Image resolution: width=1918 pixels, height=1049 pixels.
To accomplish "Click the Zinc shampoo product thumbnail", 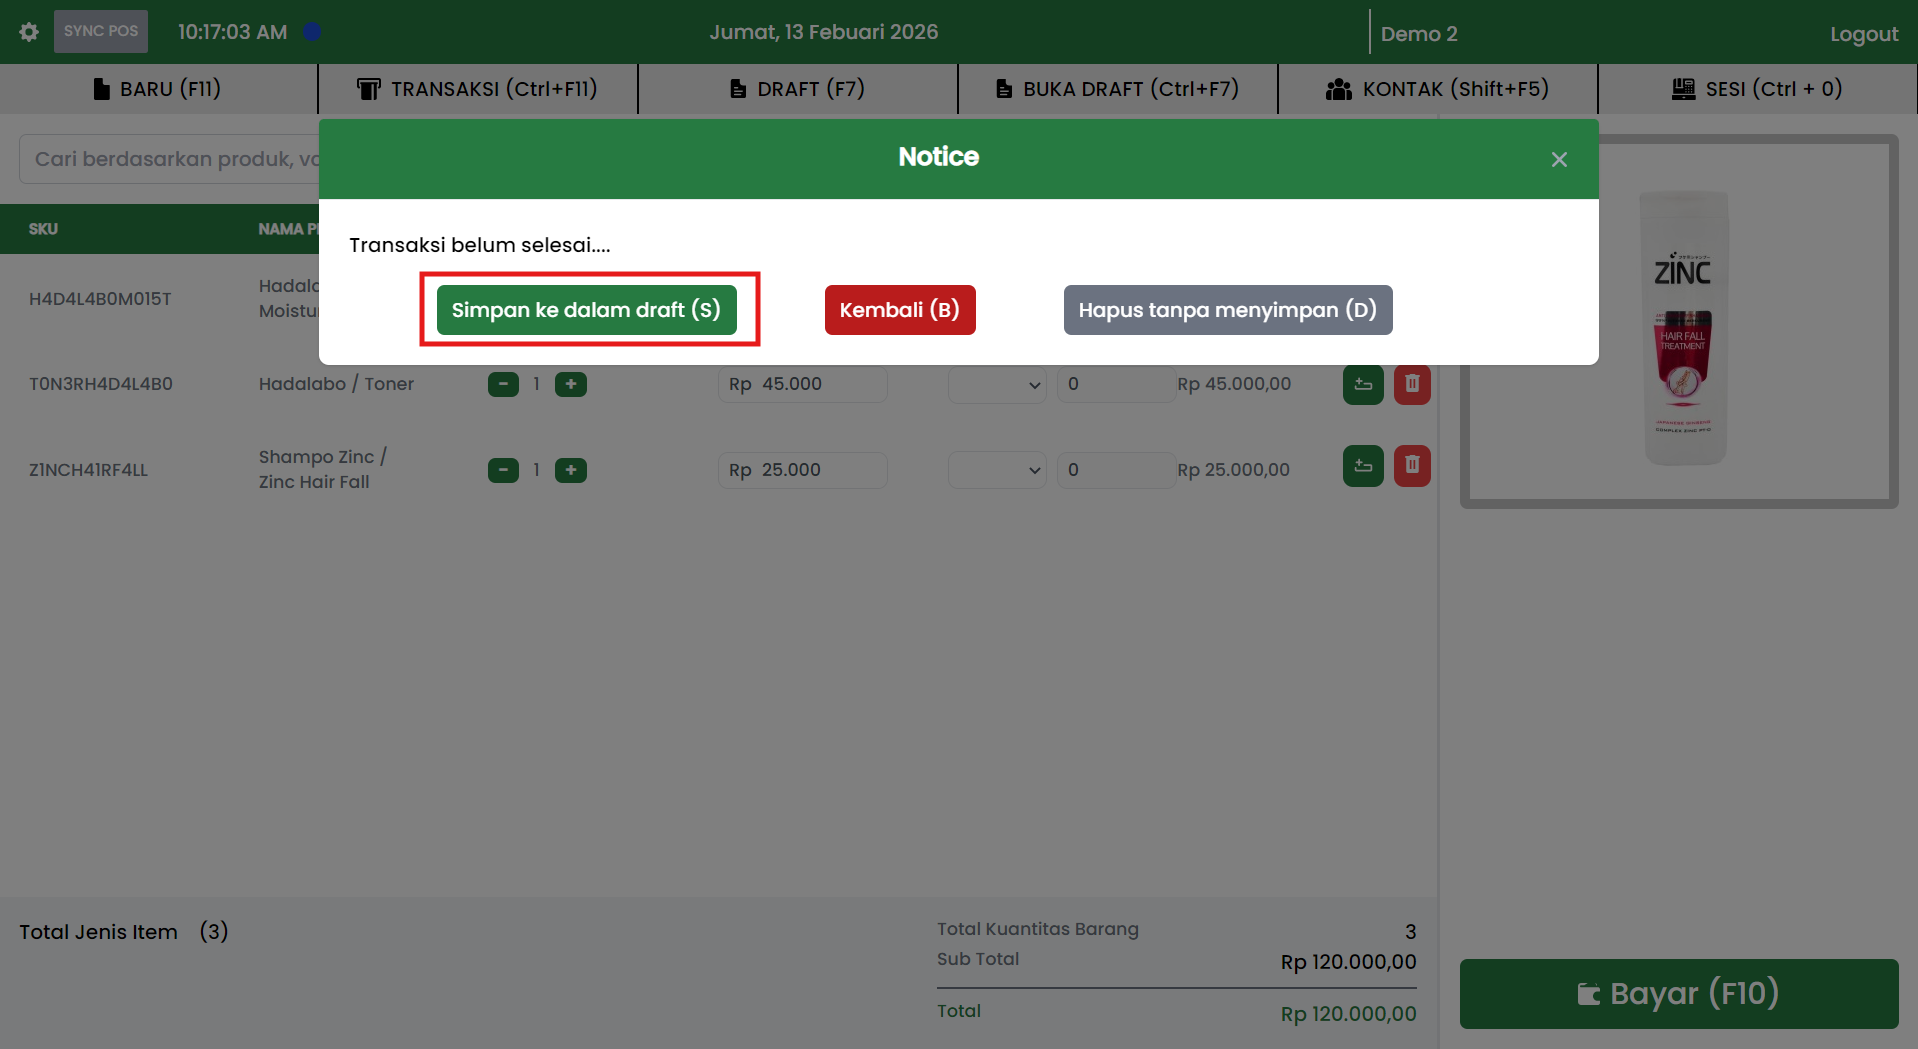I will 1682,328.
